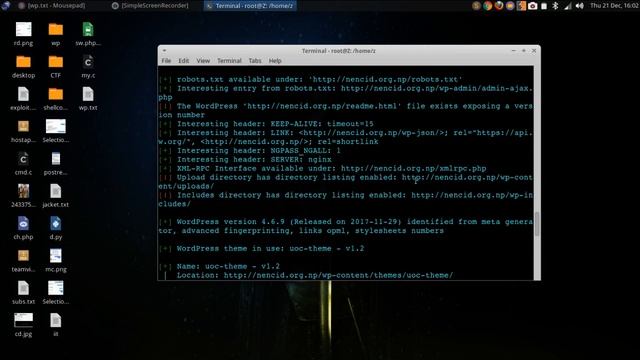
Task: Select the ch.php file icon
Action: [x=23, y=224]
